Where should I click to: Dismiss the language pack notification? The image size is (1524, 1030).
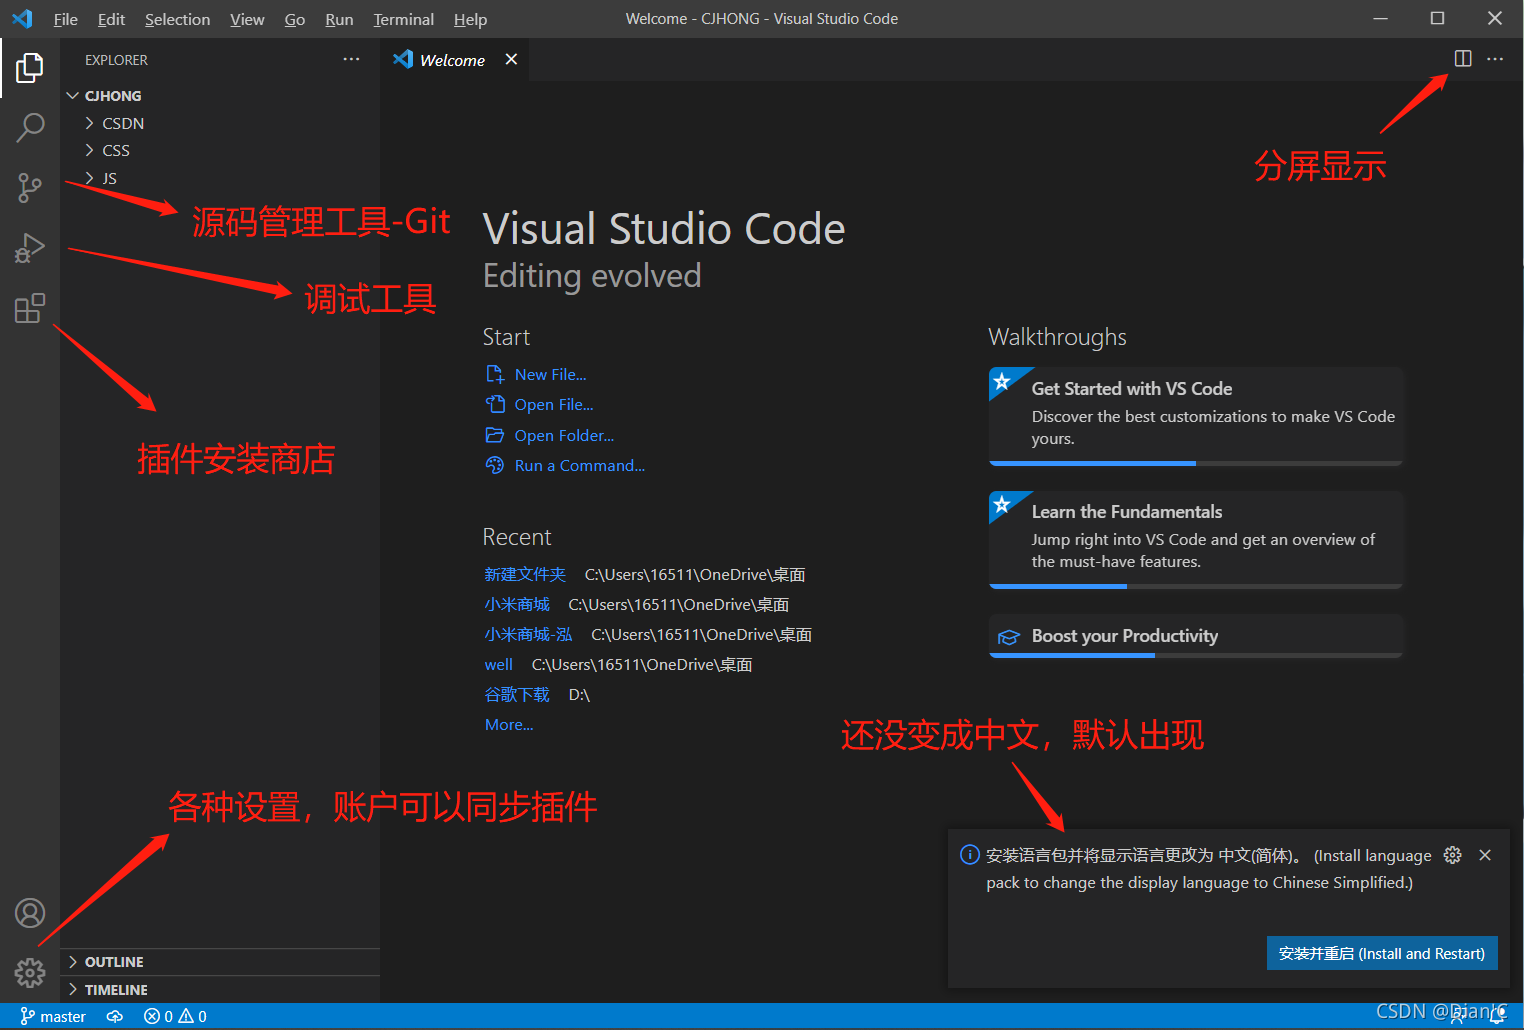click(1485, 855)
